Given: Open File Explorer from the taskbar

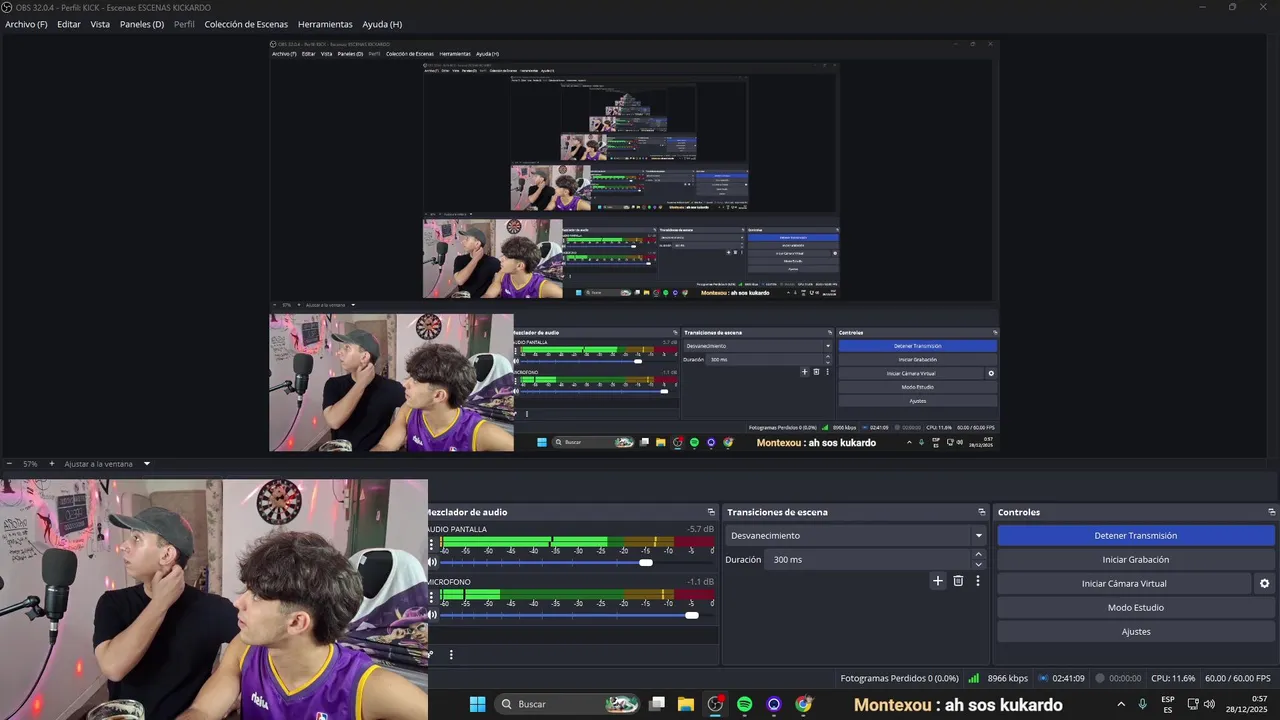Looking at the screenshot, I should pyautogui.click(x=686, y=704).
